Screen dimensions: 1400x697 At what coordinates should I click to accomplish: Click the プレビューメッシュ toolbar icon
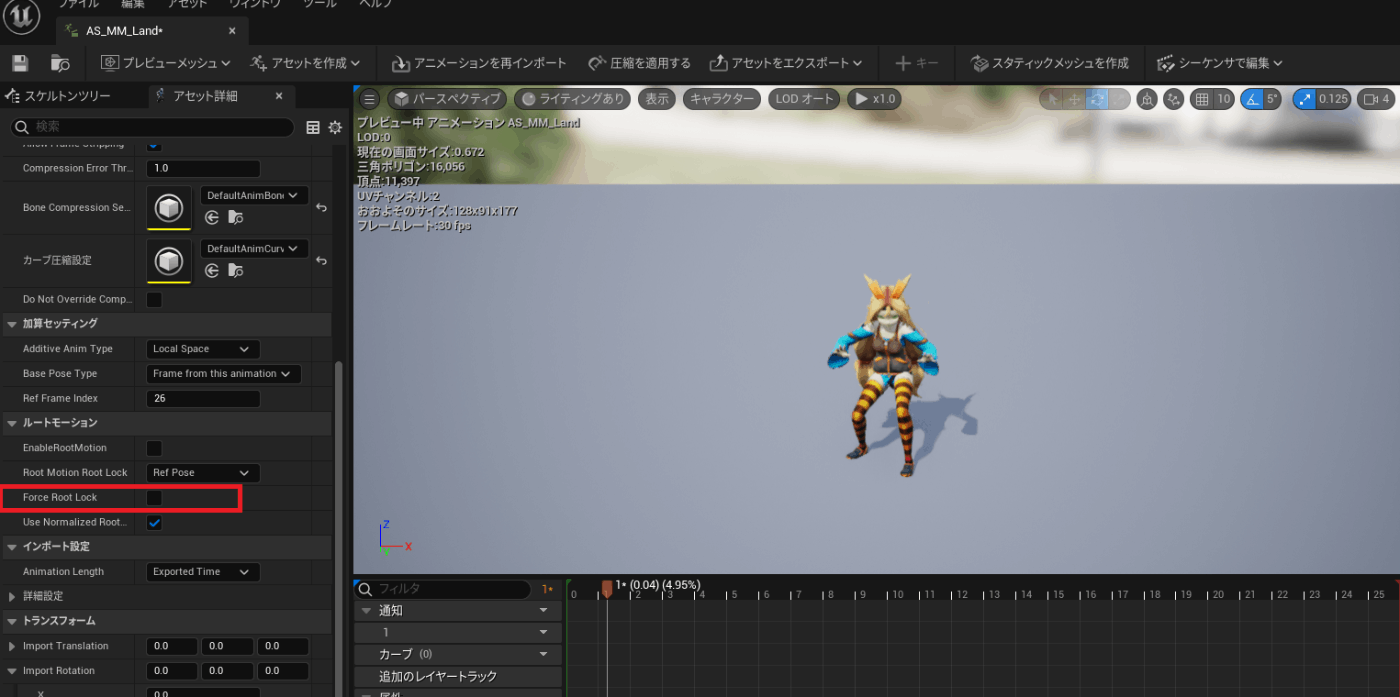(x=110, y=63)
